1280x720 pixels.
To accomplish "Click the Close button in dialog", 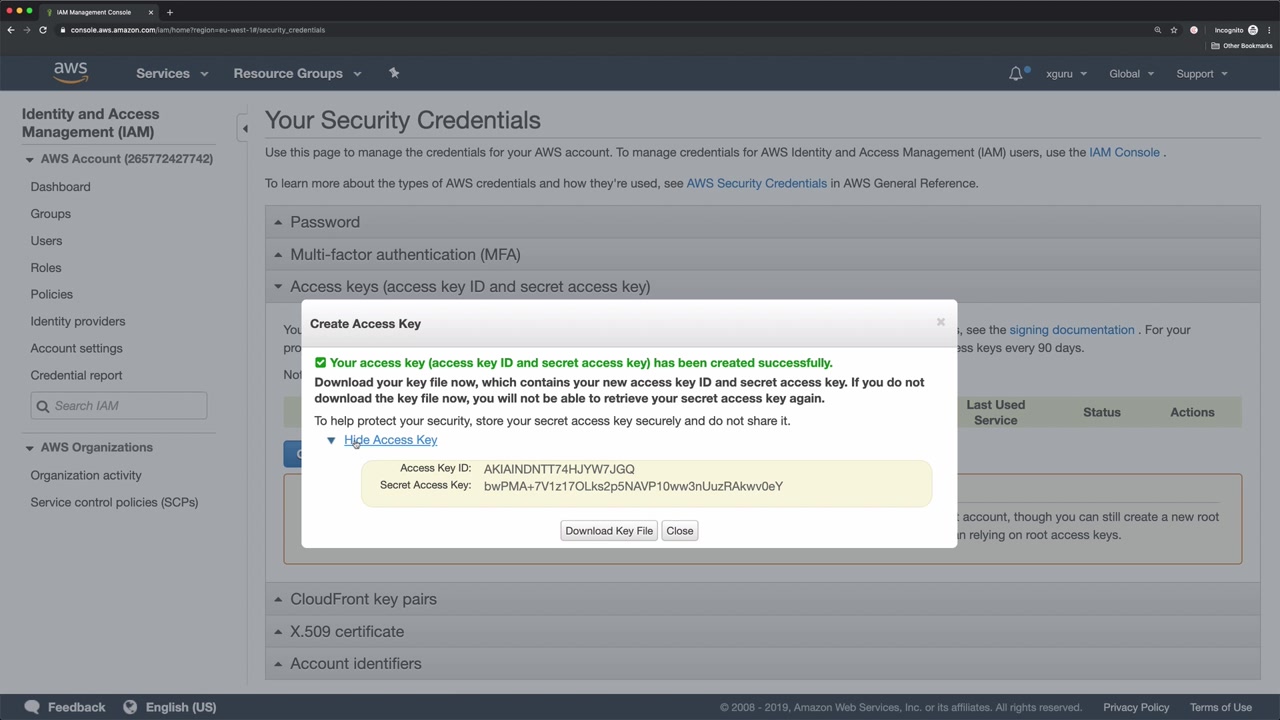I will (679, 531).
